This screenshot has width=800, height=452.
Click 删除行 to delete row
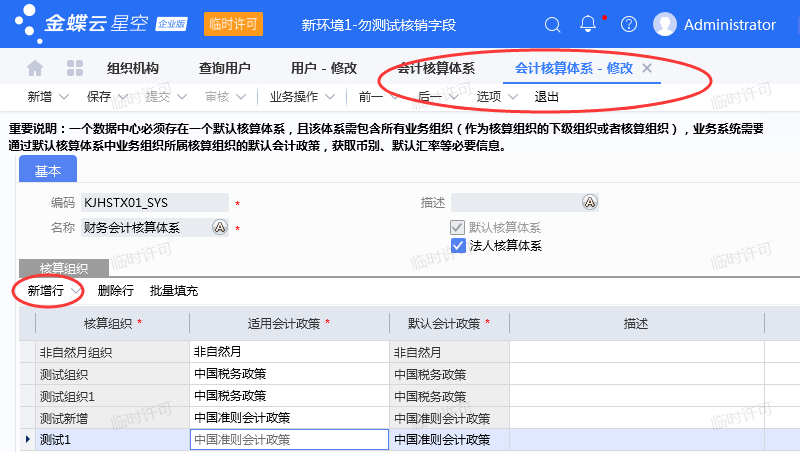116,291
